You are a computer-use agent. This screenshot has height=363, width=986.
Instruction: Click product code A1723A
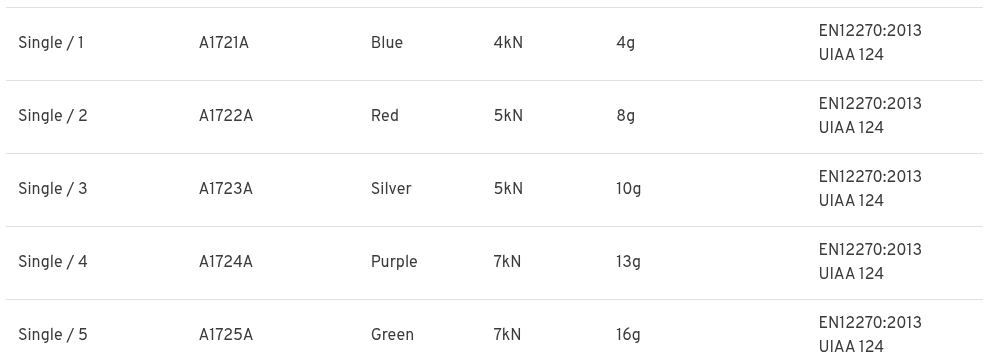(226, 189)
